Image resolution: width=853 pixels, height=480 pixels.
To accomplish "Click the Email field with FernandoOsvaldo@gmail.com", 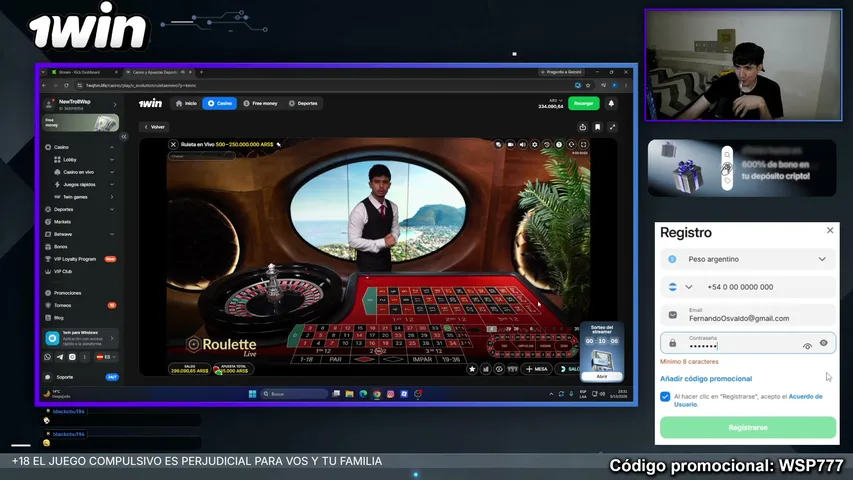I will [x=748, y=315].
